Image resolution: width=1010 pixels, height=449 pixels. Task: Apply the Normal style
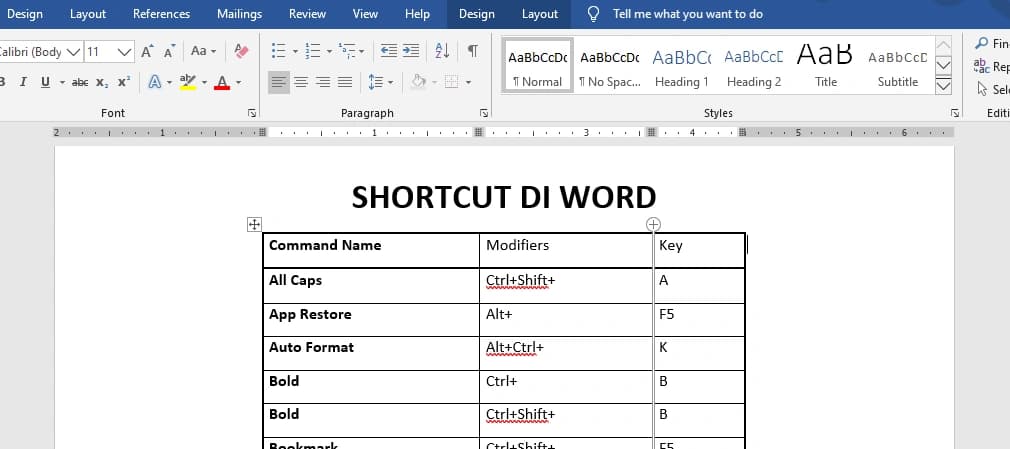[538, 65]
